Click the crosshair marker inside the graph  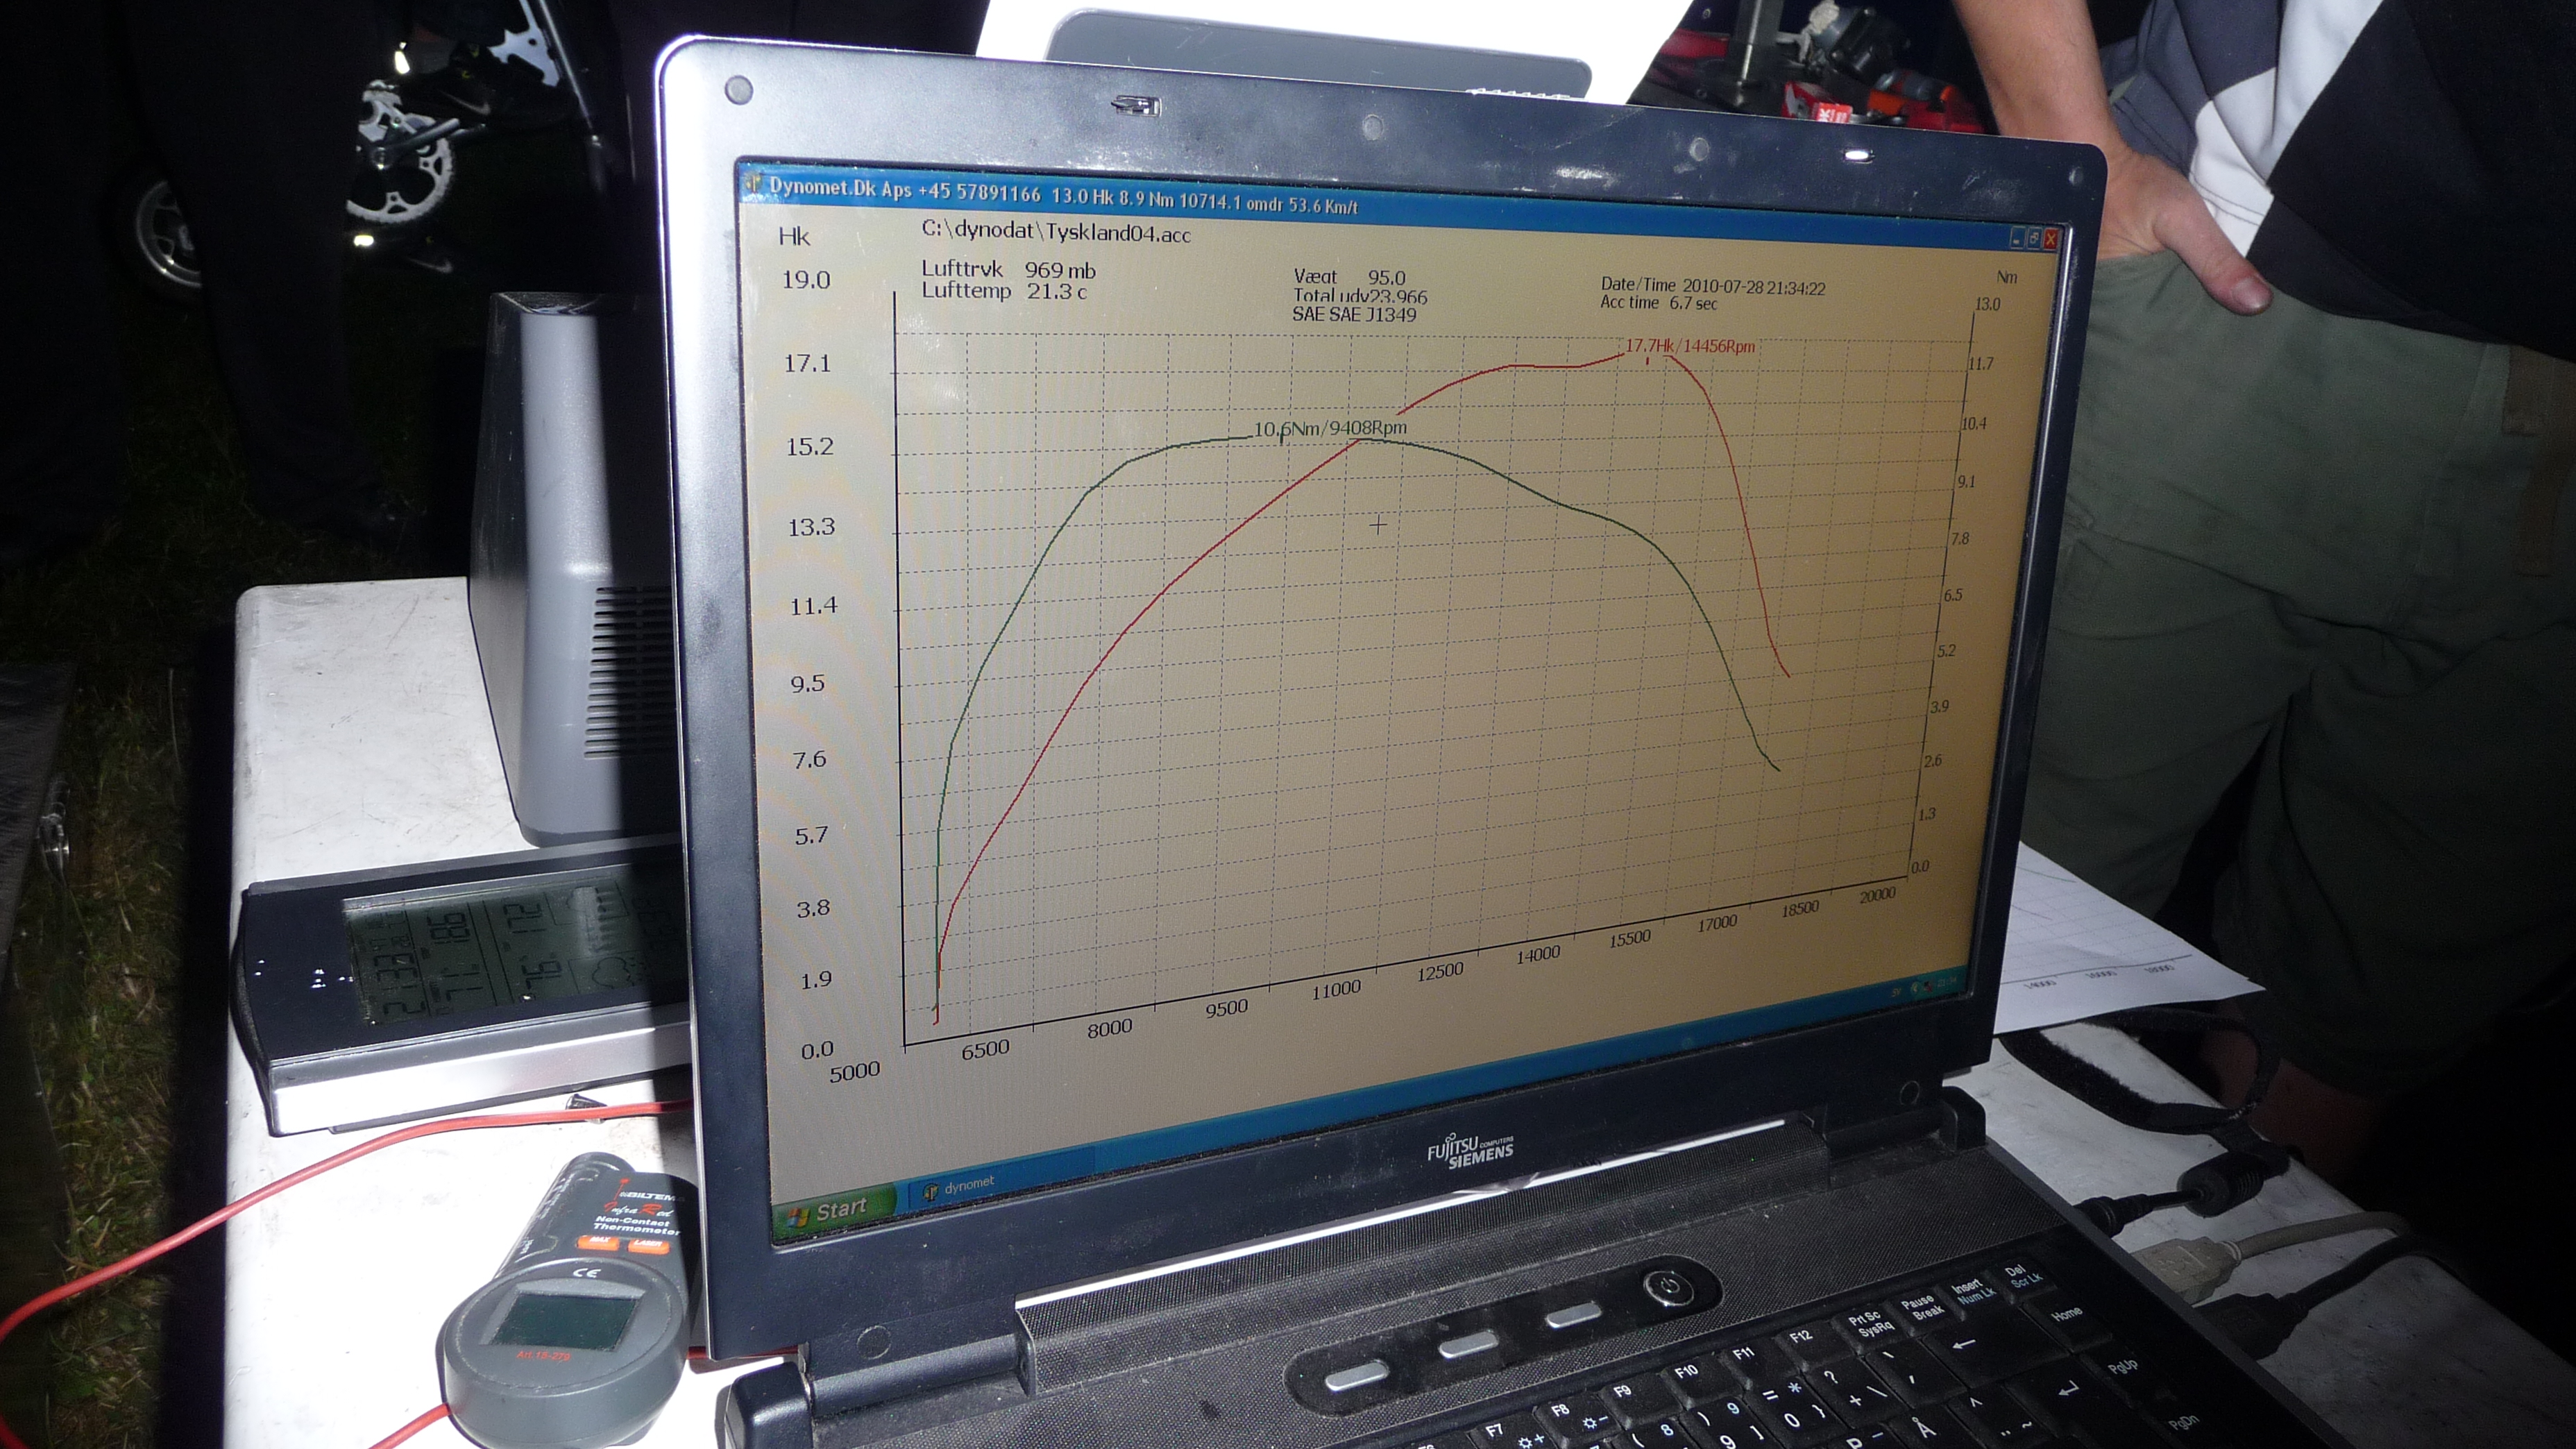(1378, 524)
